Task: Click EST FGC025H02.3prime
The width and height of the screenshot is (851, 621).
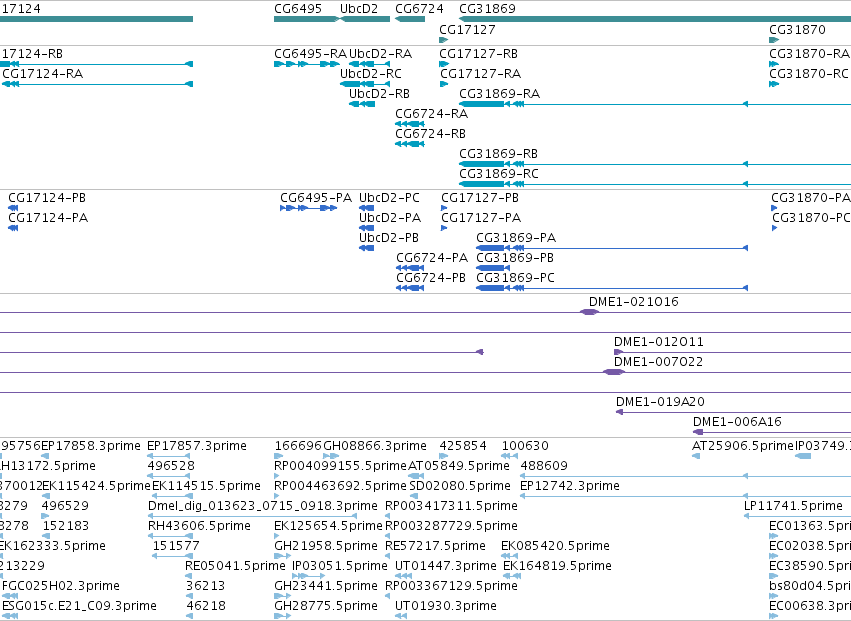Action: (61, 586)
